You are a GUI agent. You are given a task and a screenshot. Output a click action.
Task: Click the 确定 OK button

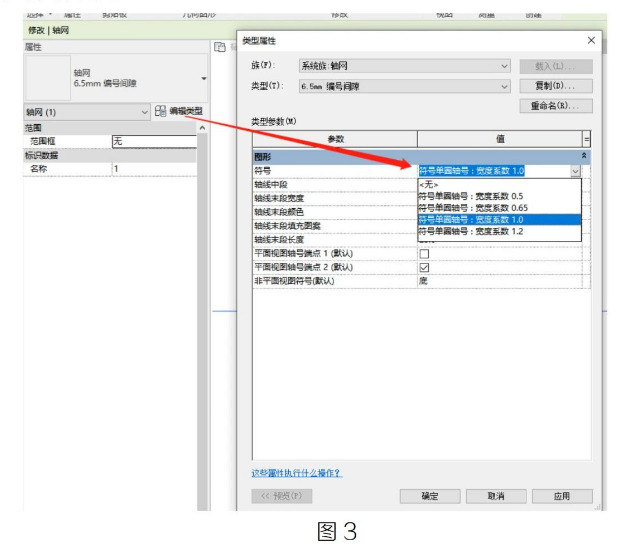(430, 496)
